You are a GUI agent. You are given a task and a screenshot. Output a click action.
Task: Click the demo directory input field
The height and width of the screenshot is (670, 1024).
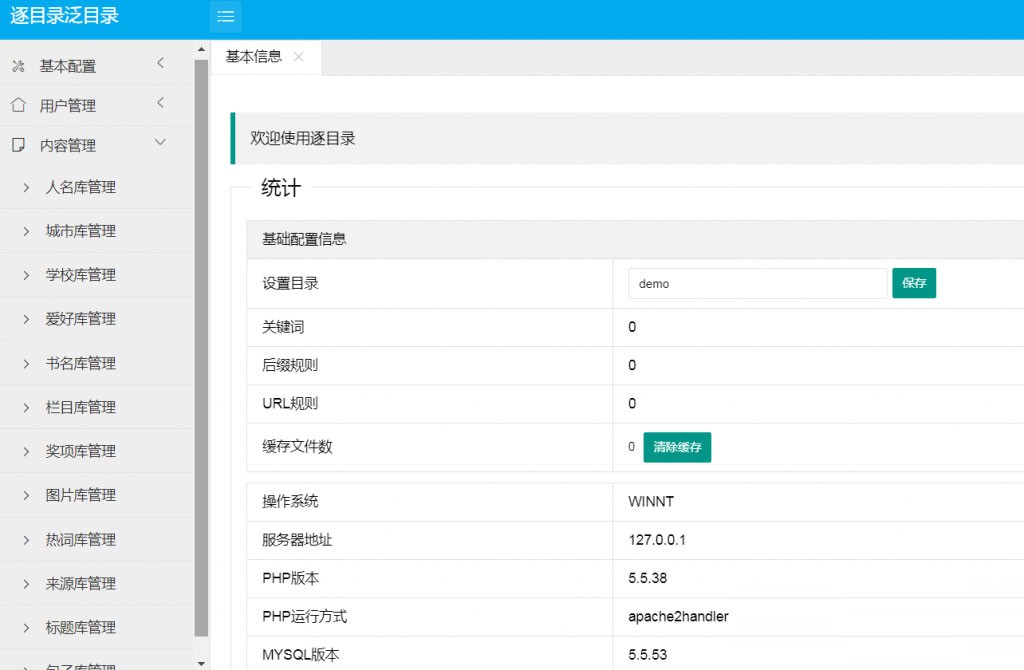pyautogui.click(x=757, y=283)
